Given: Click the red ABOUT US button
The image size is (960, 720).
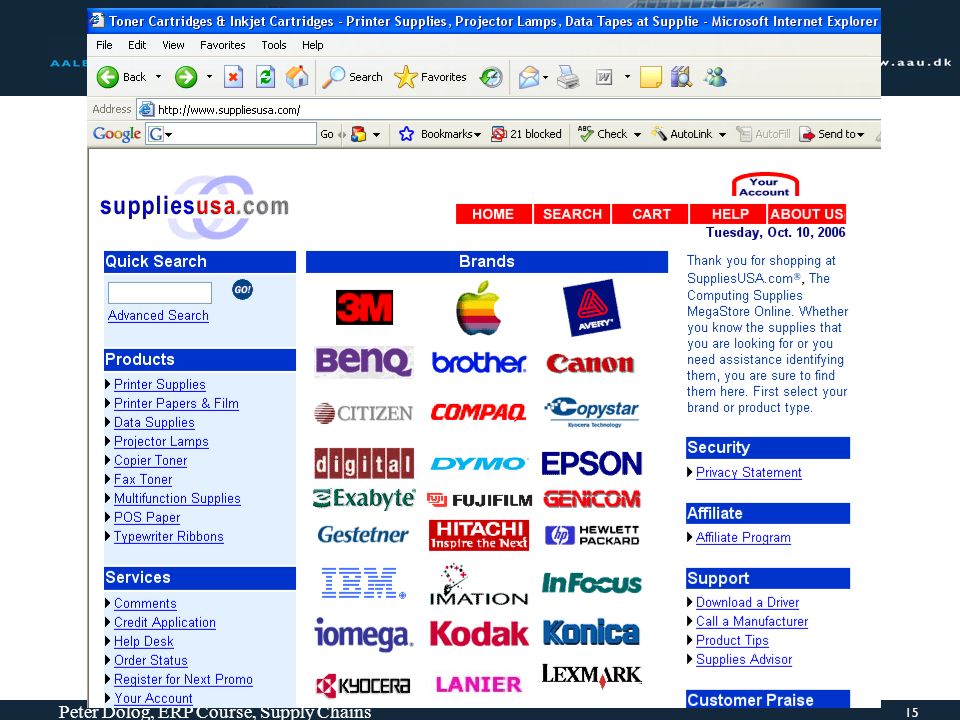Looking at the screenshot, I should (x=807, y=214).
